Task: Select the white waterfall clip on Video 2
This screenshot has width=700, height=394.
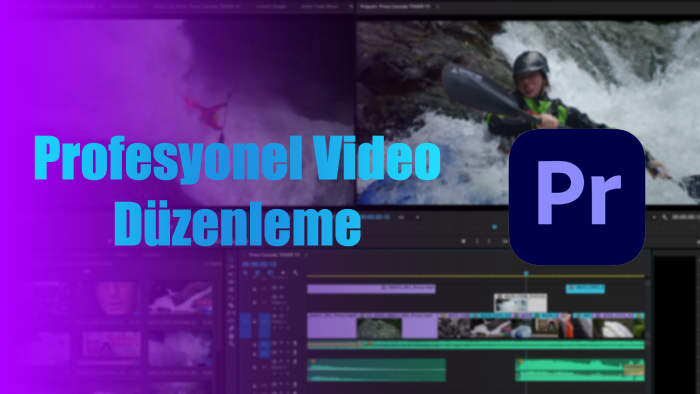Action: point(520,303)
